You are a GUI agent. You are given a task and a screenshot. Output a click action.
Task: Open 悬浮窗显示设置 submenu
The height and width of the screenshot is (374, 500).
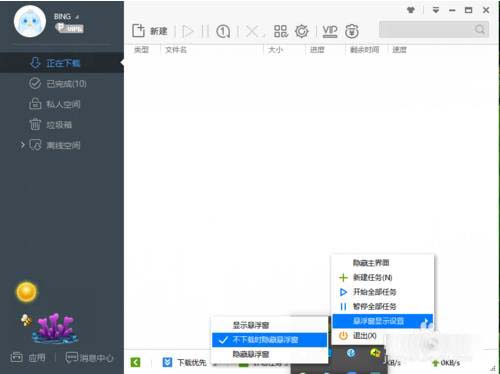tap(383, 321)
